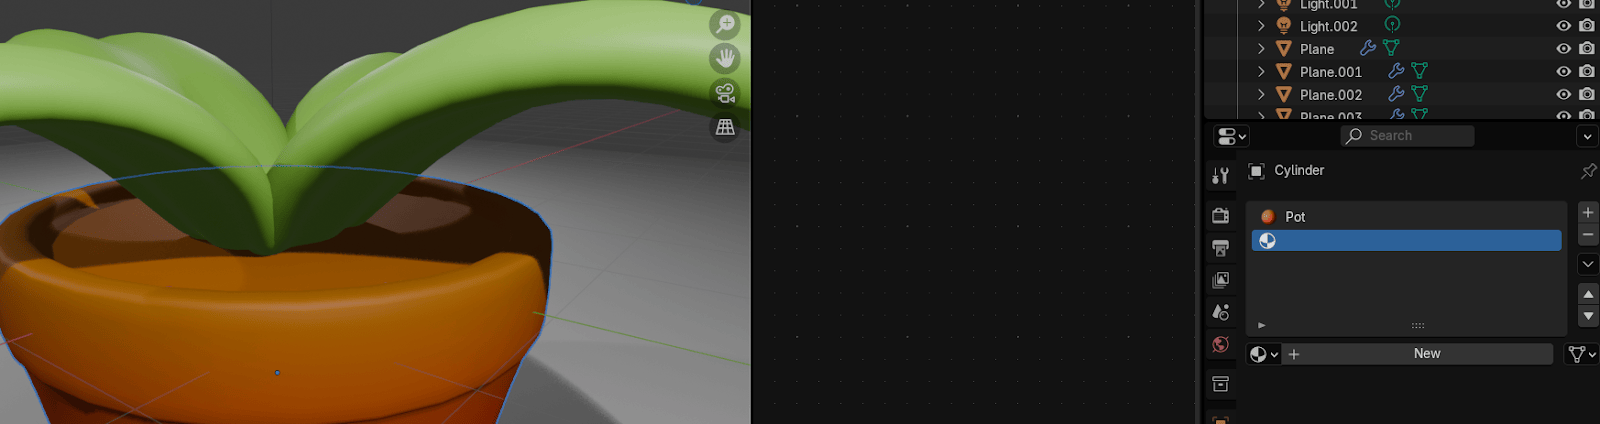Disable rendering for Plane.002
This screenshot has height=424, width=1600.
coord(1586,94)
